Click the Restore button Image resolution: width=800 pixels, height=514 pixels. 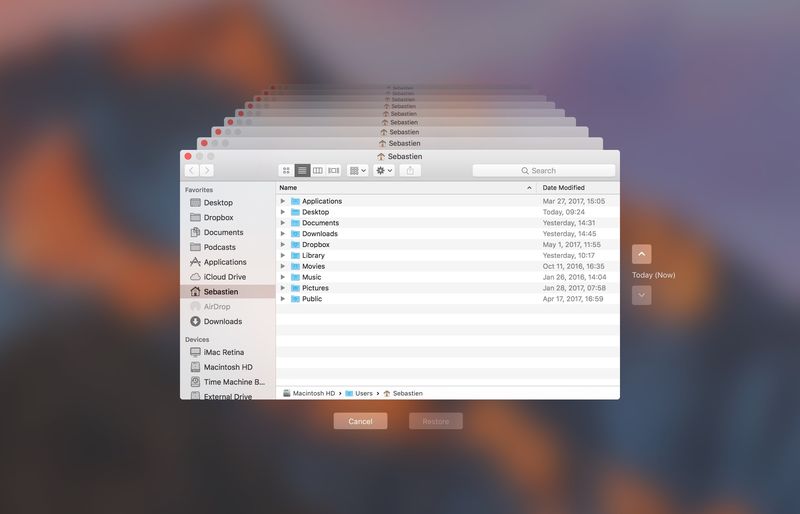click(436, 421)
